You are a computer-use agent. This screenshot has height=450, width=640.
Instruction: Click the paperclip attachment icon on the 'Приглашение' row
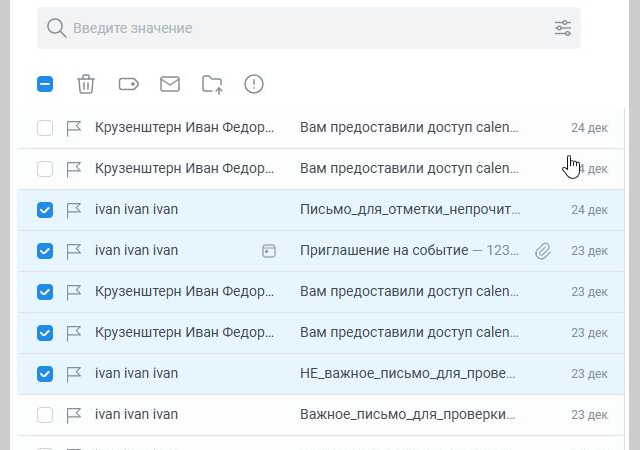pos(543,251)
